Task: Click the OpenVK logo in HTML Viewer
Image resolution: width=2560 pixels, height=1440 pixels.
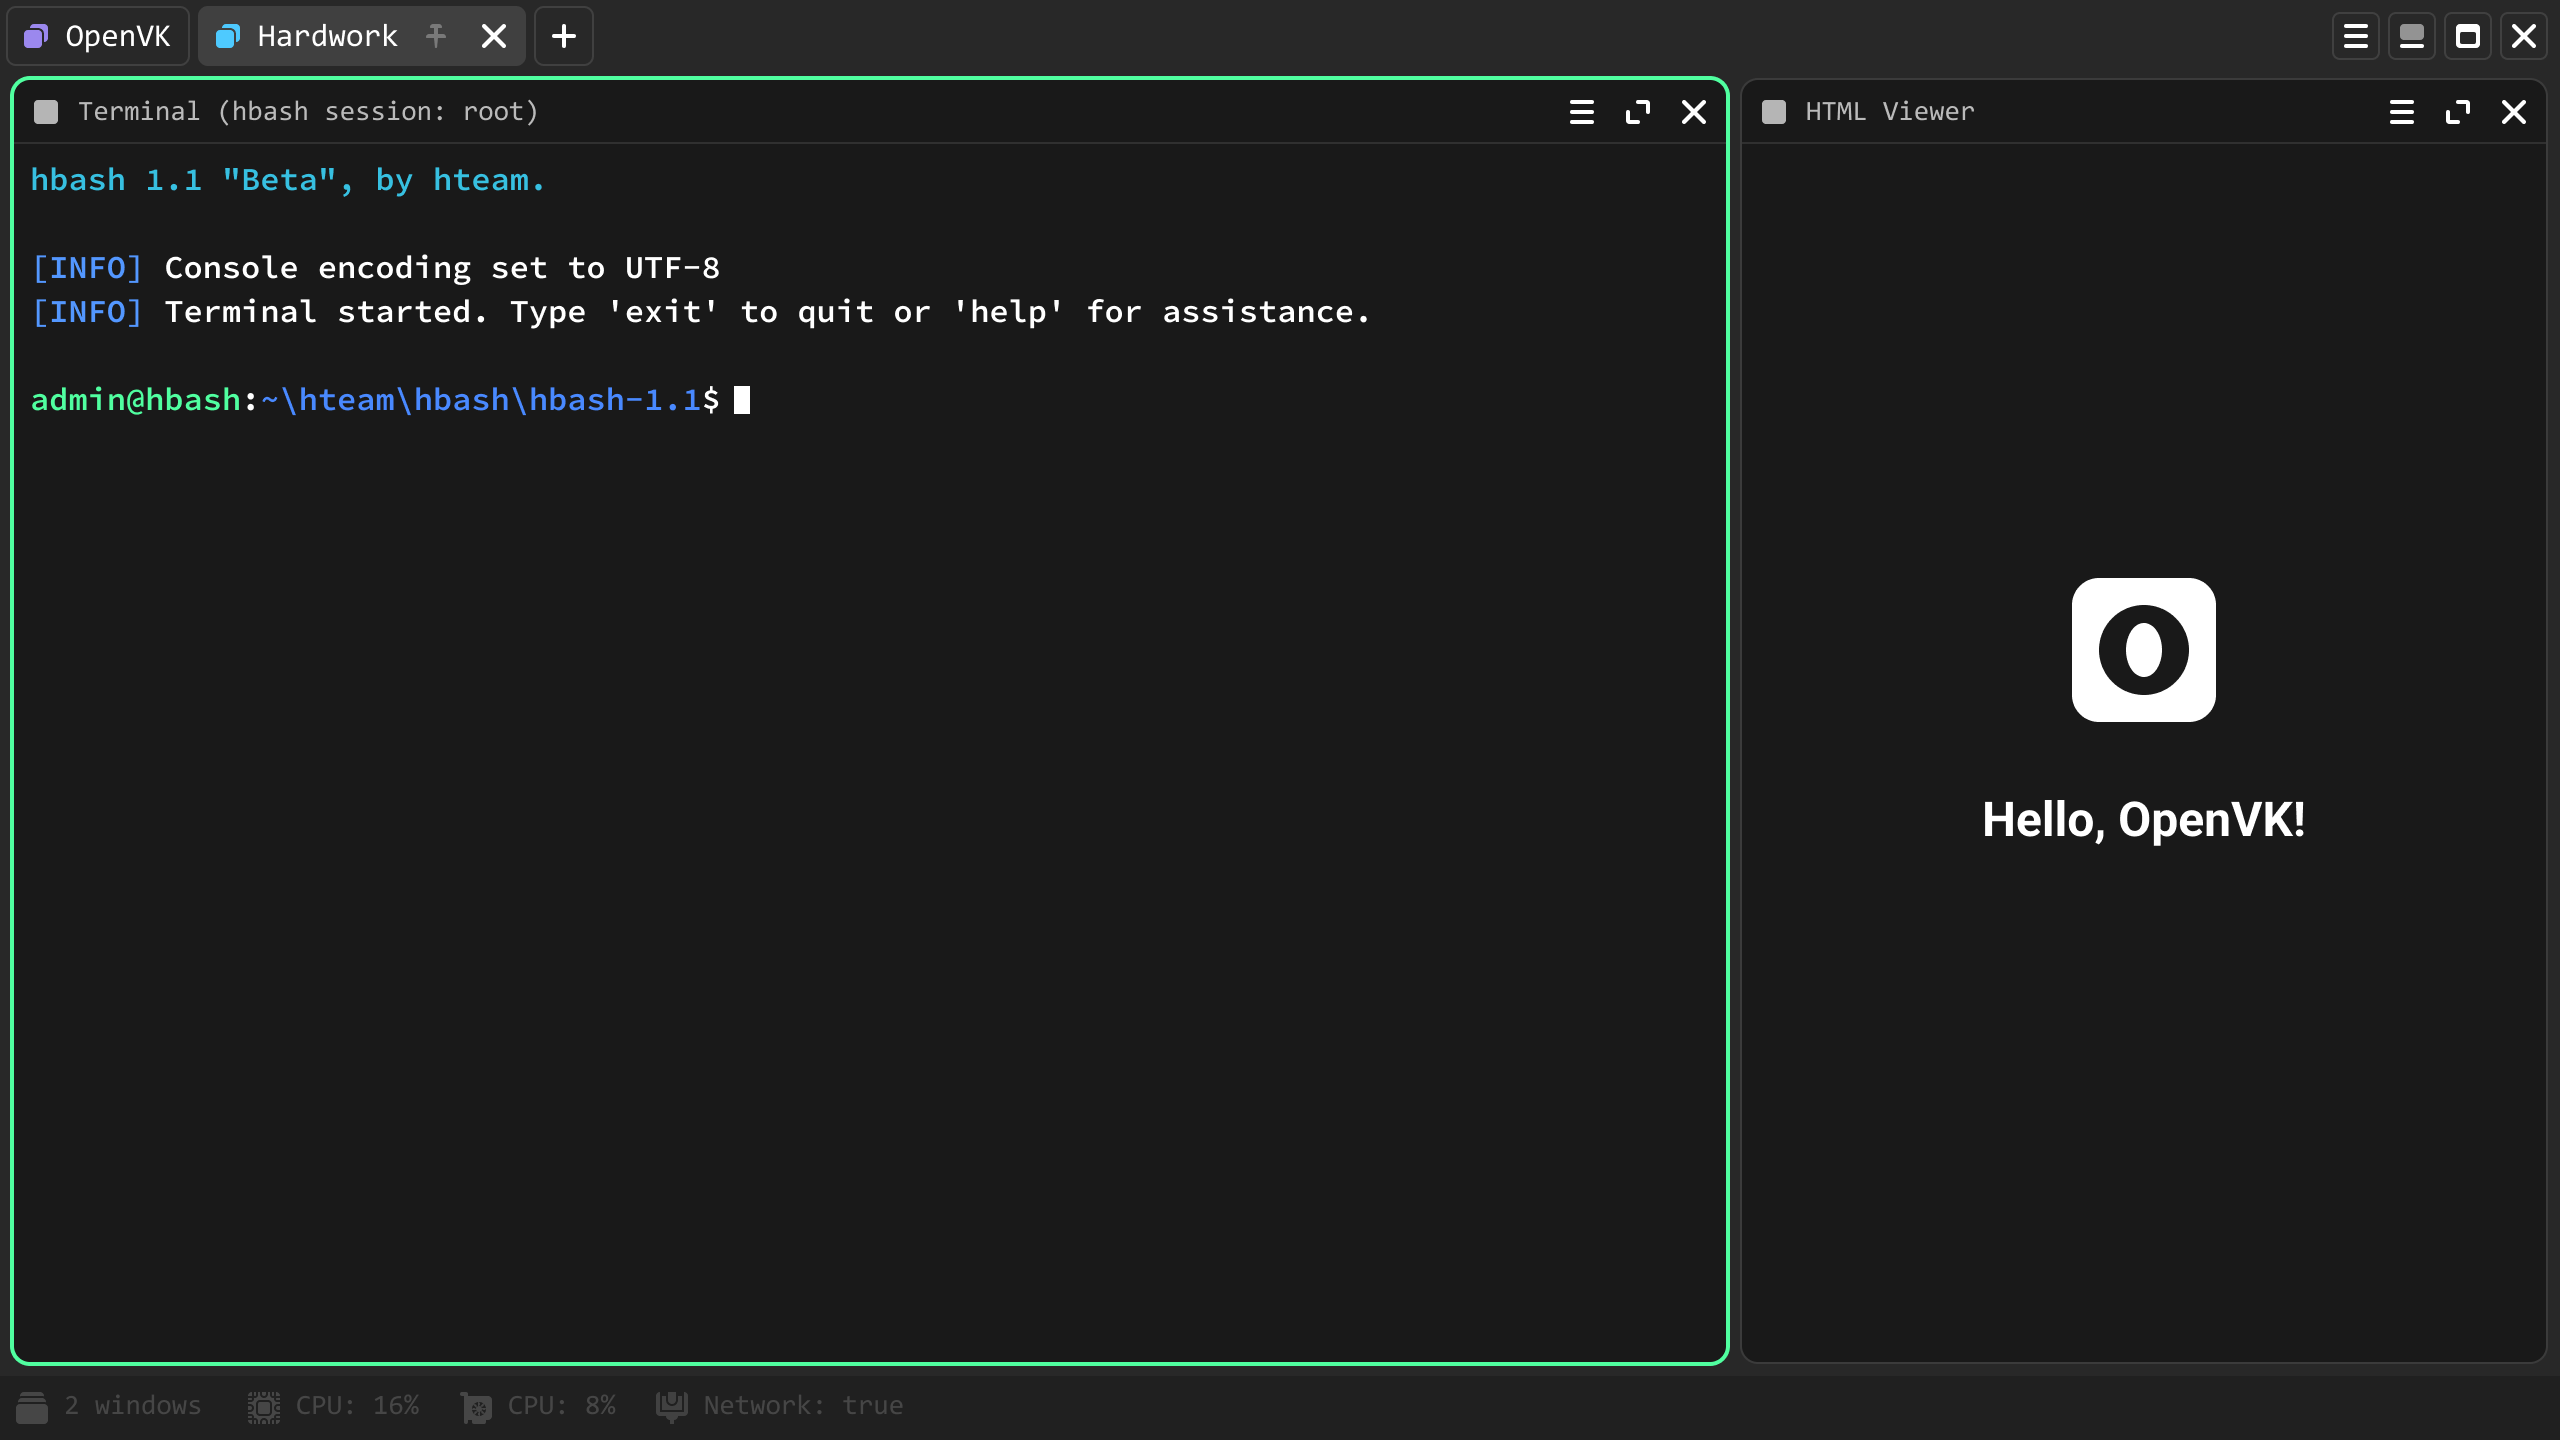Action: point(2144,650)
